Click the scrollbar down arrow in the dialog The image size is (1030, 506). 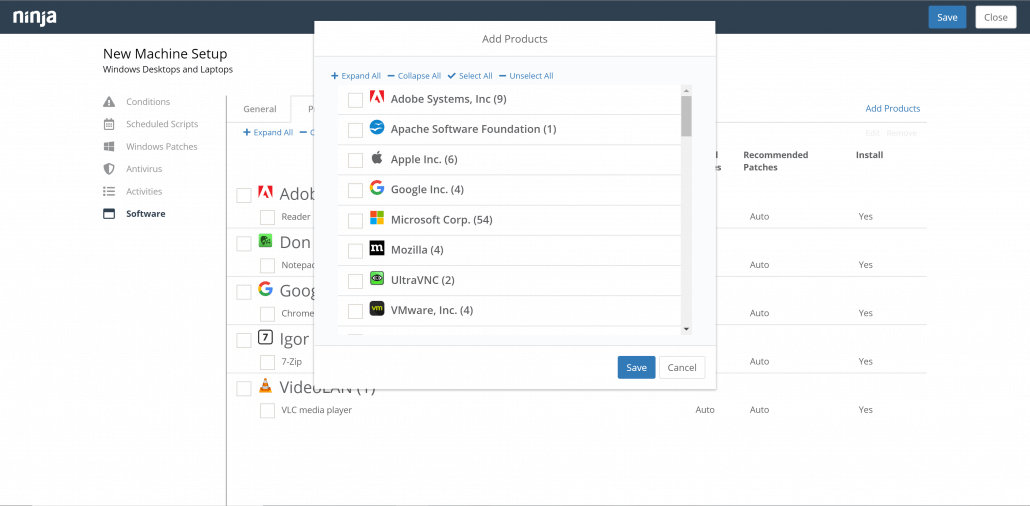pyautogui.click(x=686, y=329)
